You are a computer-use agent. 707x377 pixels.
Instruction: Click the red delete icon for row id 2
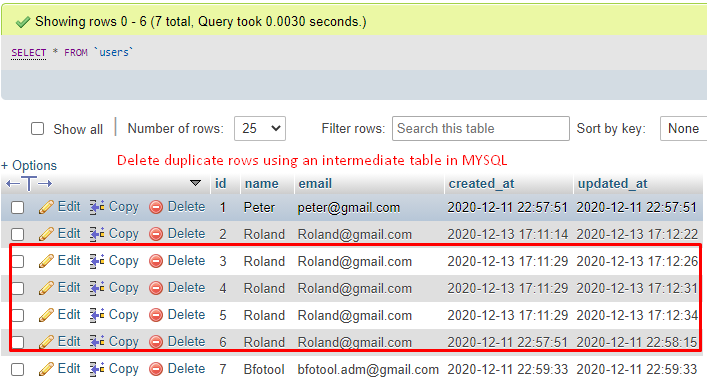[156, 234]
